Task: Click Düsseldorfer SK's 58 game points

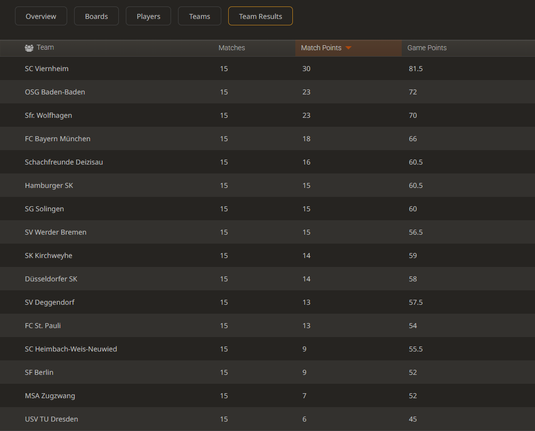Action: [413, 279]
